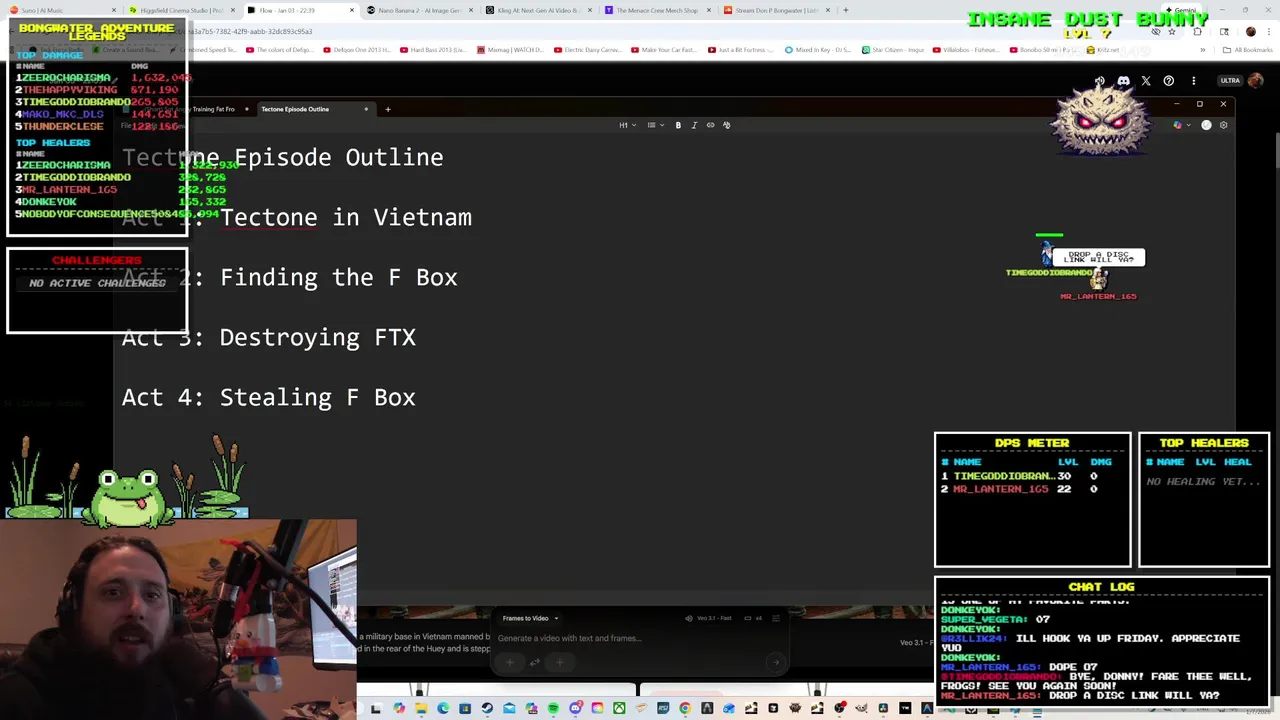Click the line 'Act 4: Stealing F Box'
Image resolution: width=1280 pixels, height=720 pixels.
point(269,397)
